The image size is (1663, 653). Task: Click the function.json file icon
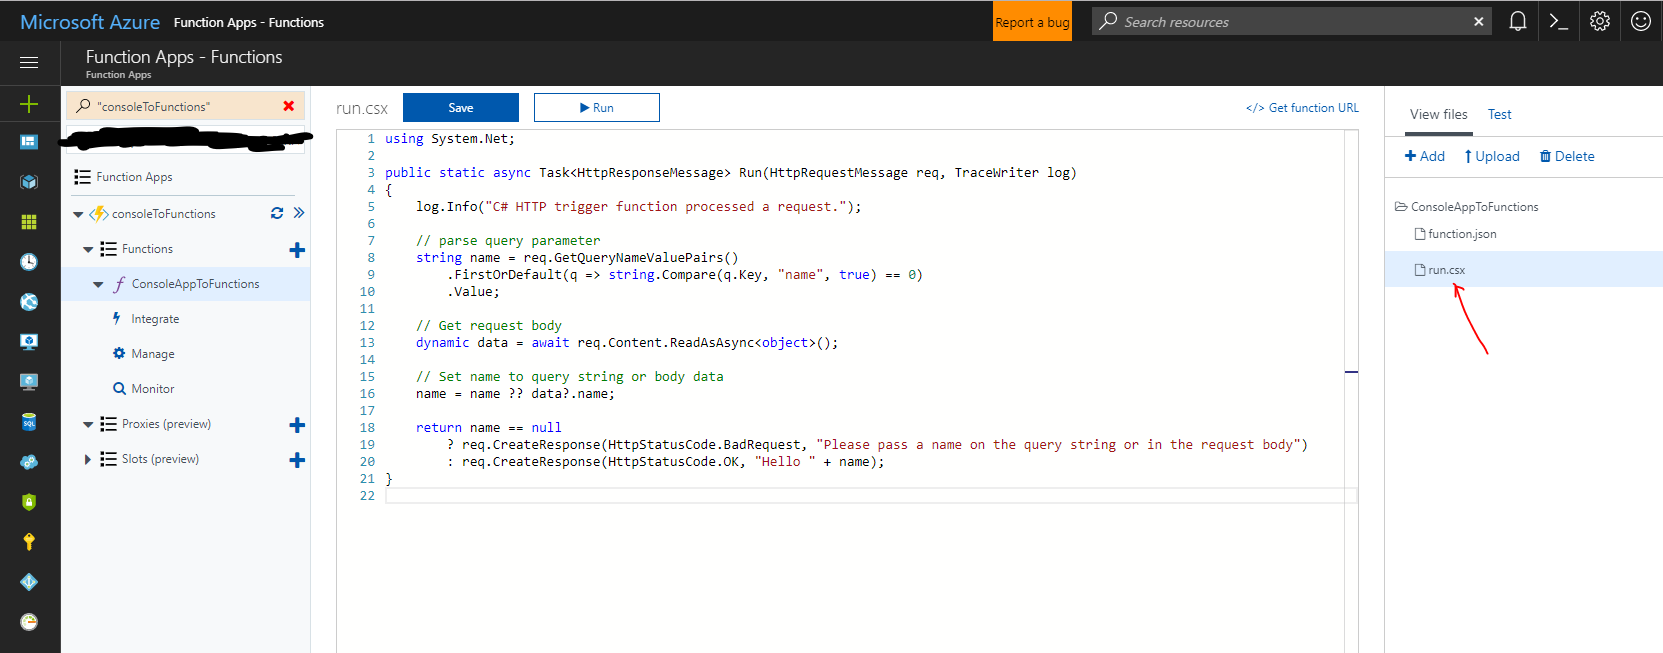(x=1420, y=234)
